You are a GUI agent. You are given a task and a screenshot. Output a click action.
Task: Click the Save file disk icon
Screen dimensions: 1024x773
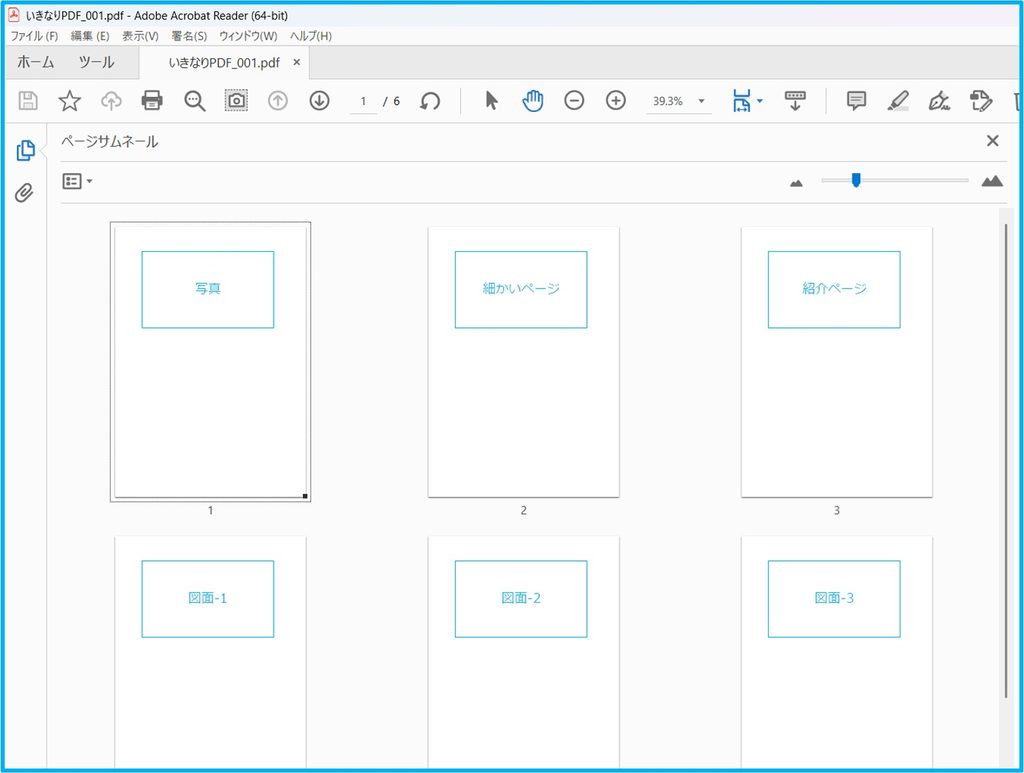point(28,101)
